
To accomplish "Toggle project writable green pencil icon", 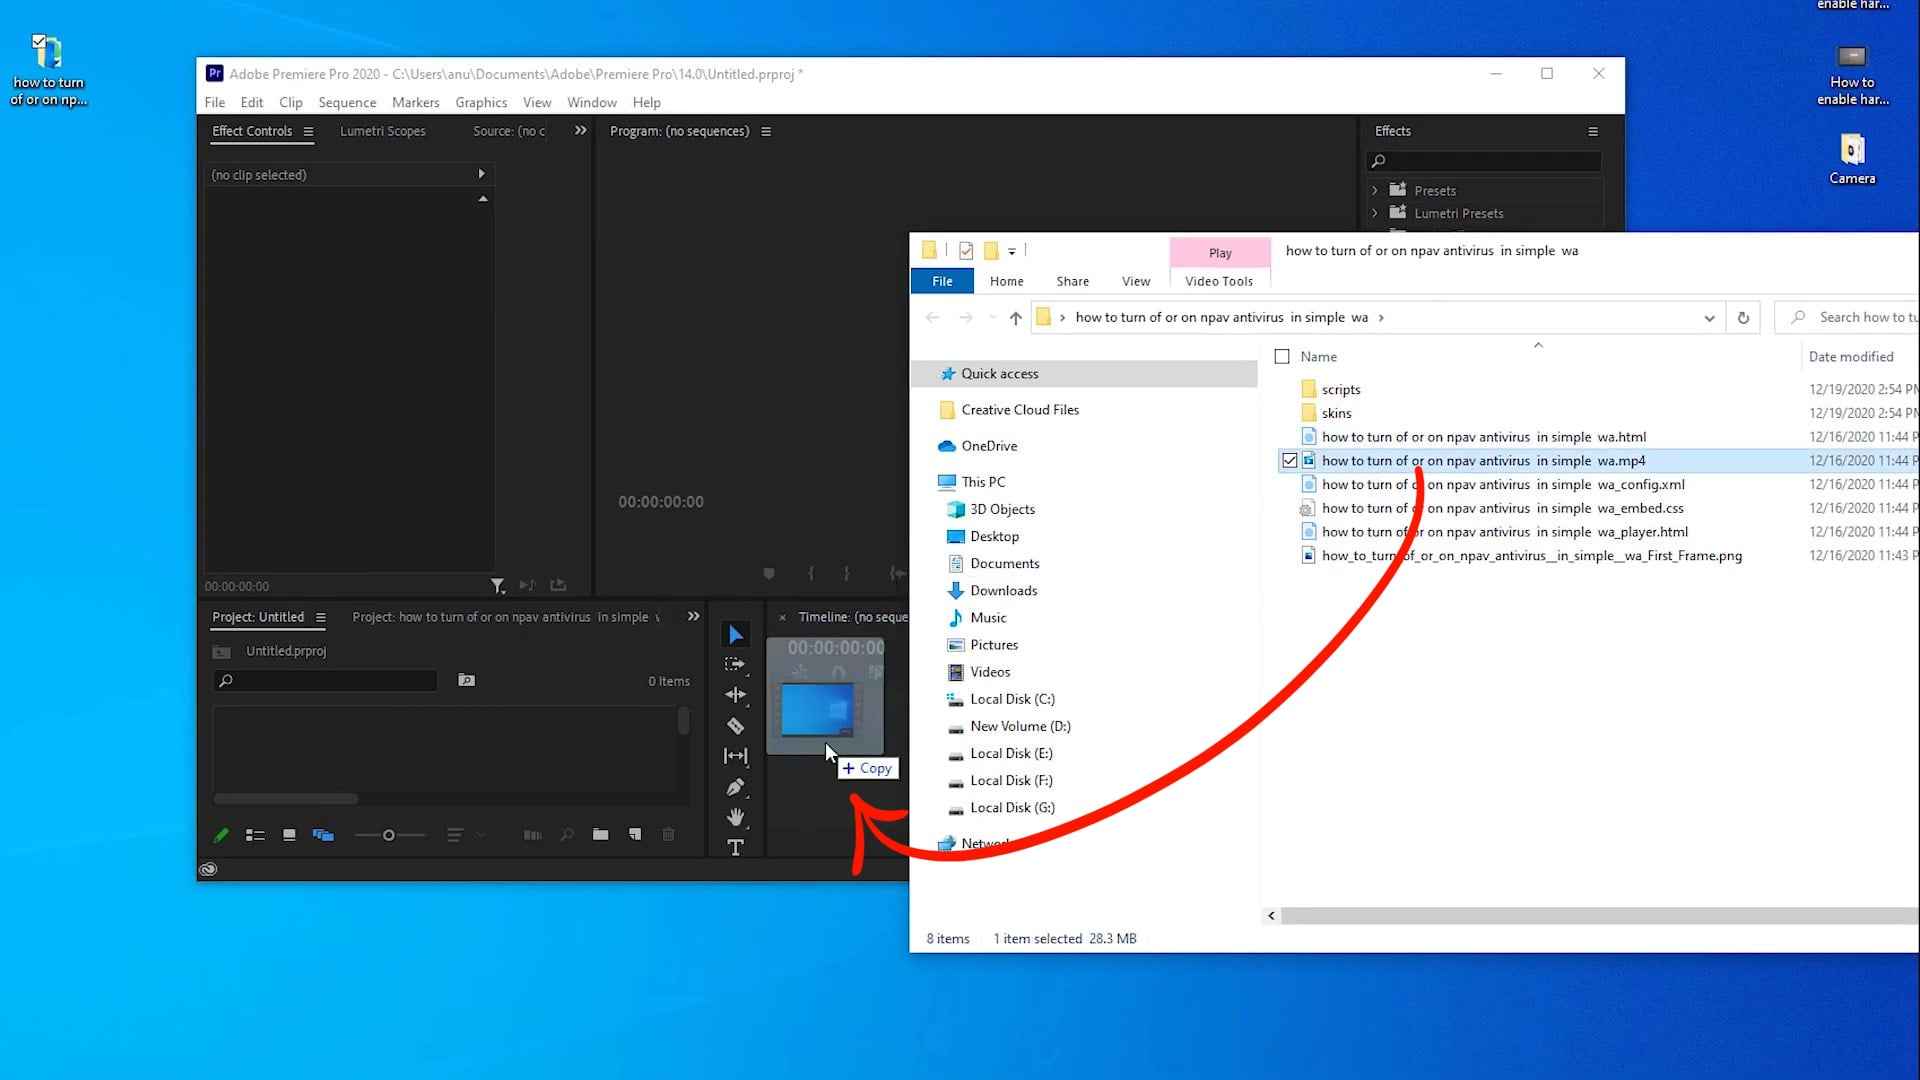I will point(221,835).
